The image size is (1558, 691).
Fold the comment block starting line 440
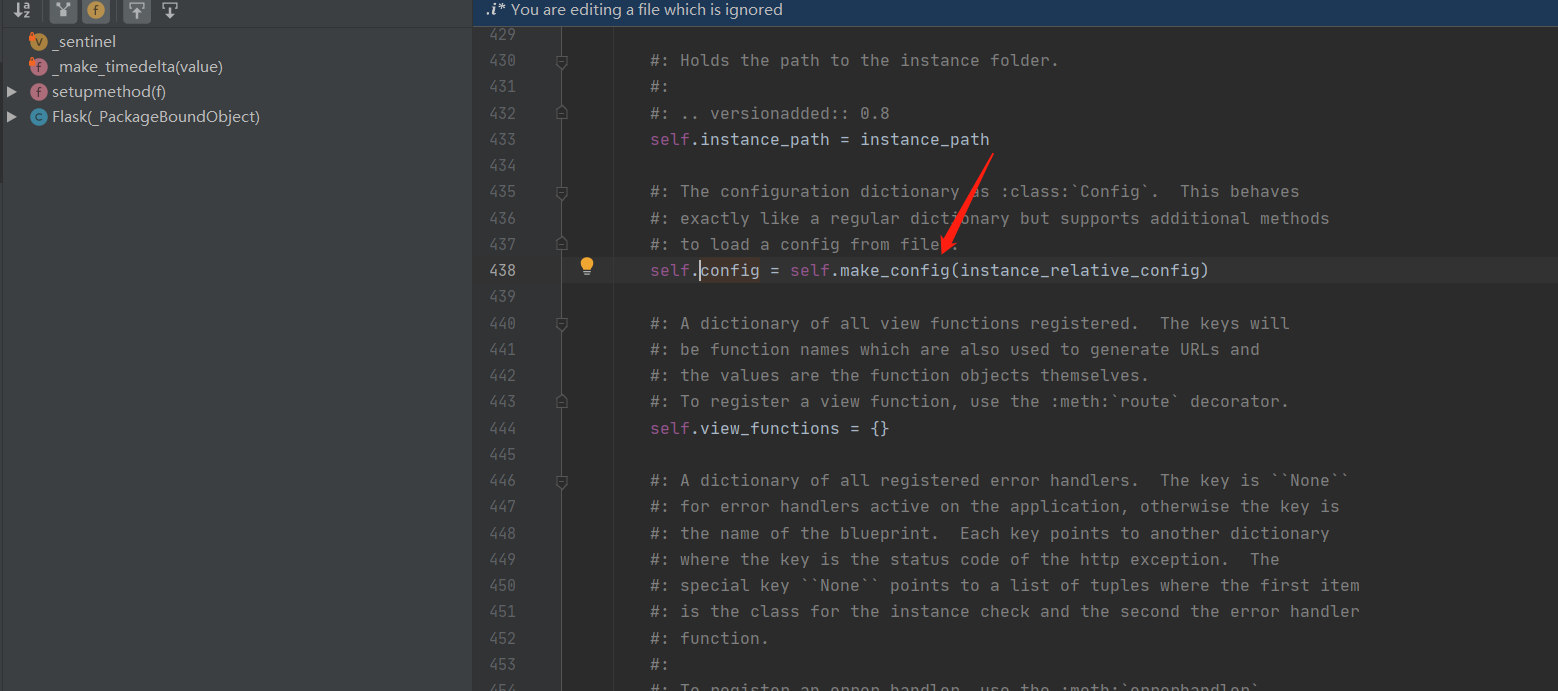pos(562,324)
